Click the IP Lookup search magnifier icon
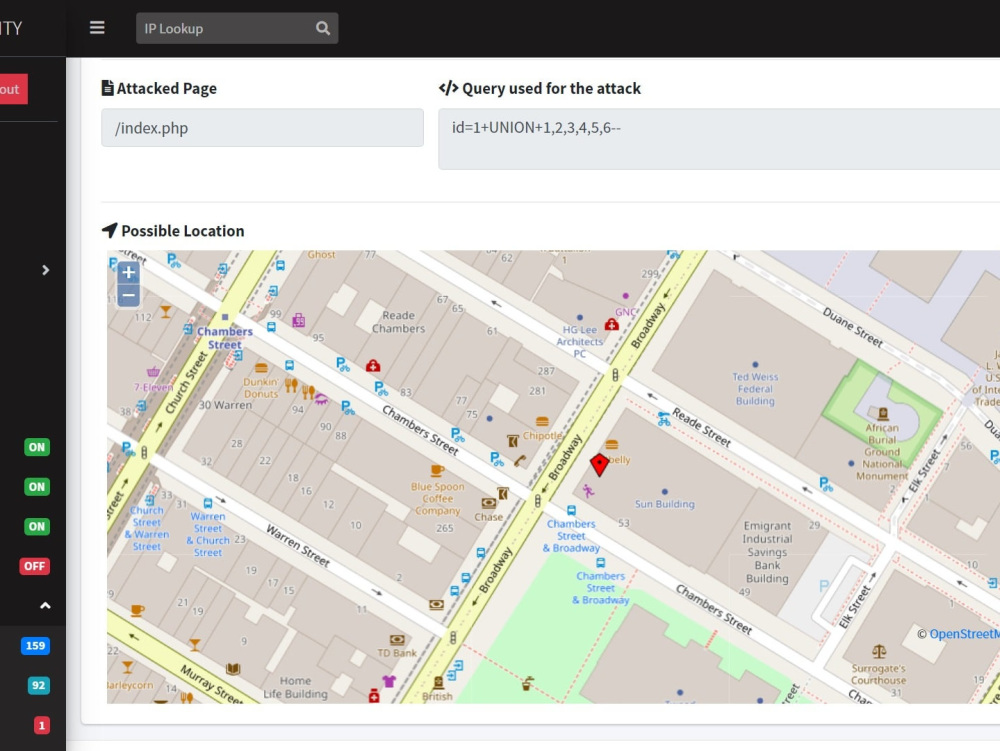Image resolution: width=1000 pixels, height=751 pixels. (323, 28)
